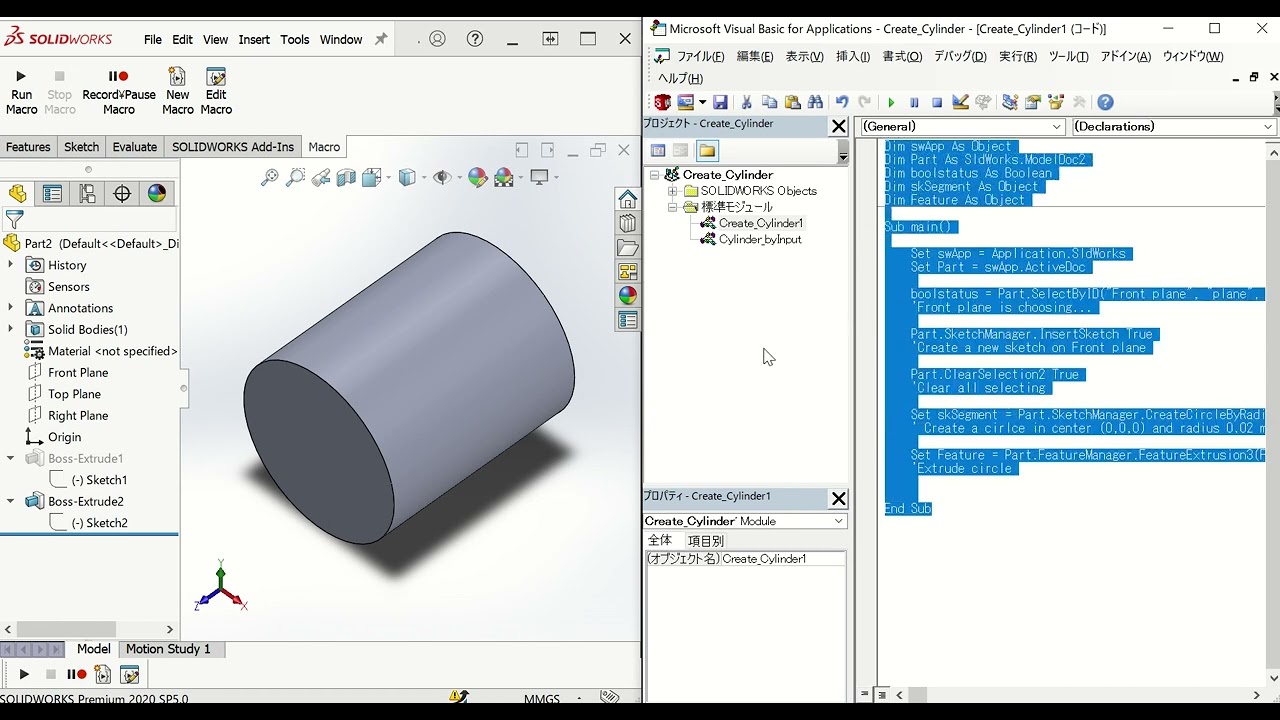Switch to the Evaluate tab

[x=134, y=147]
